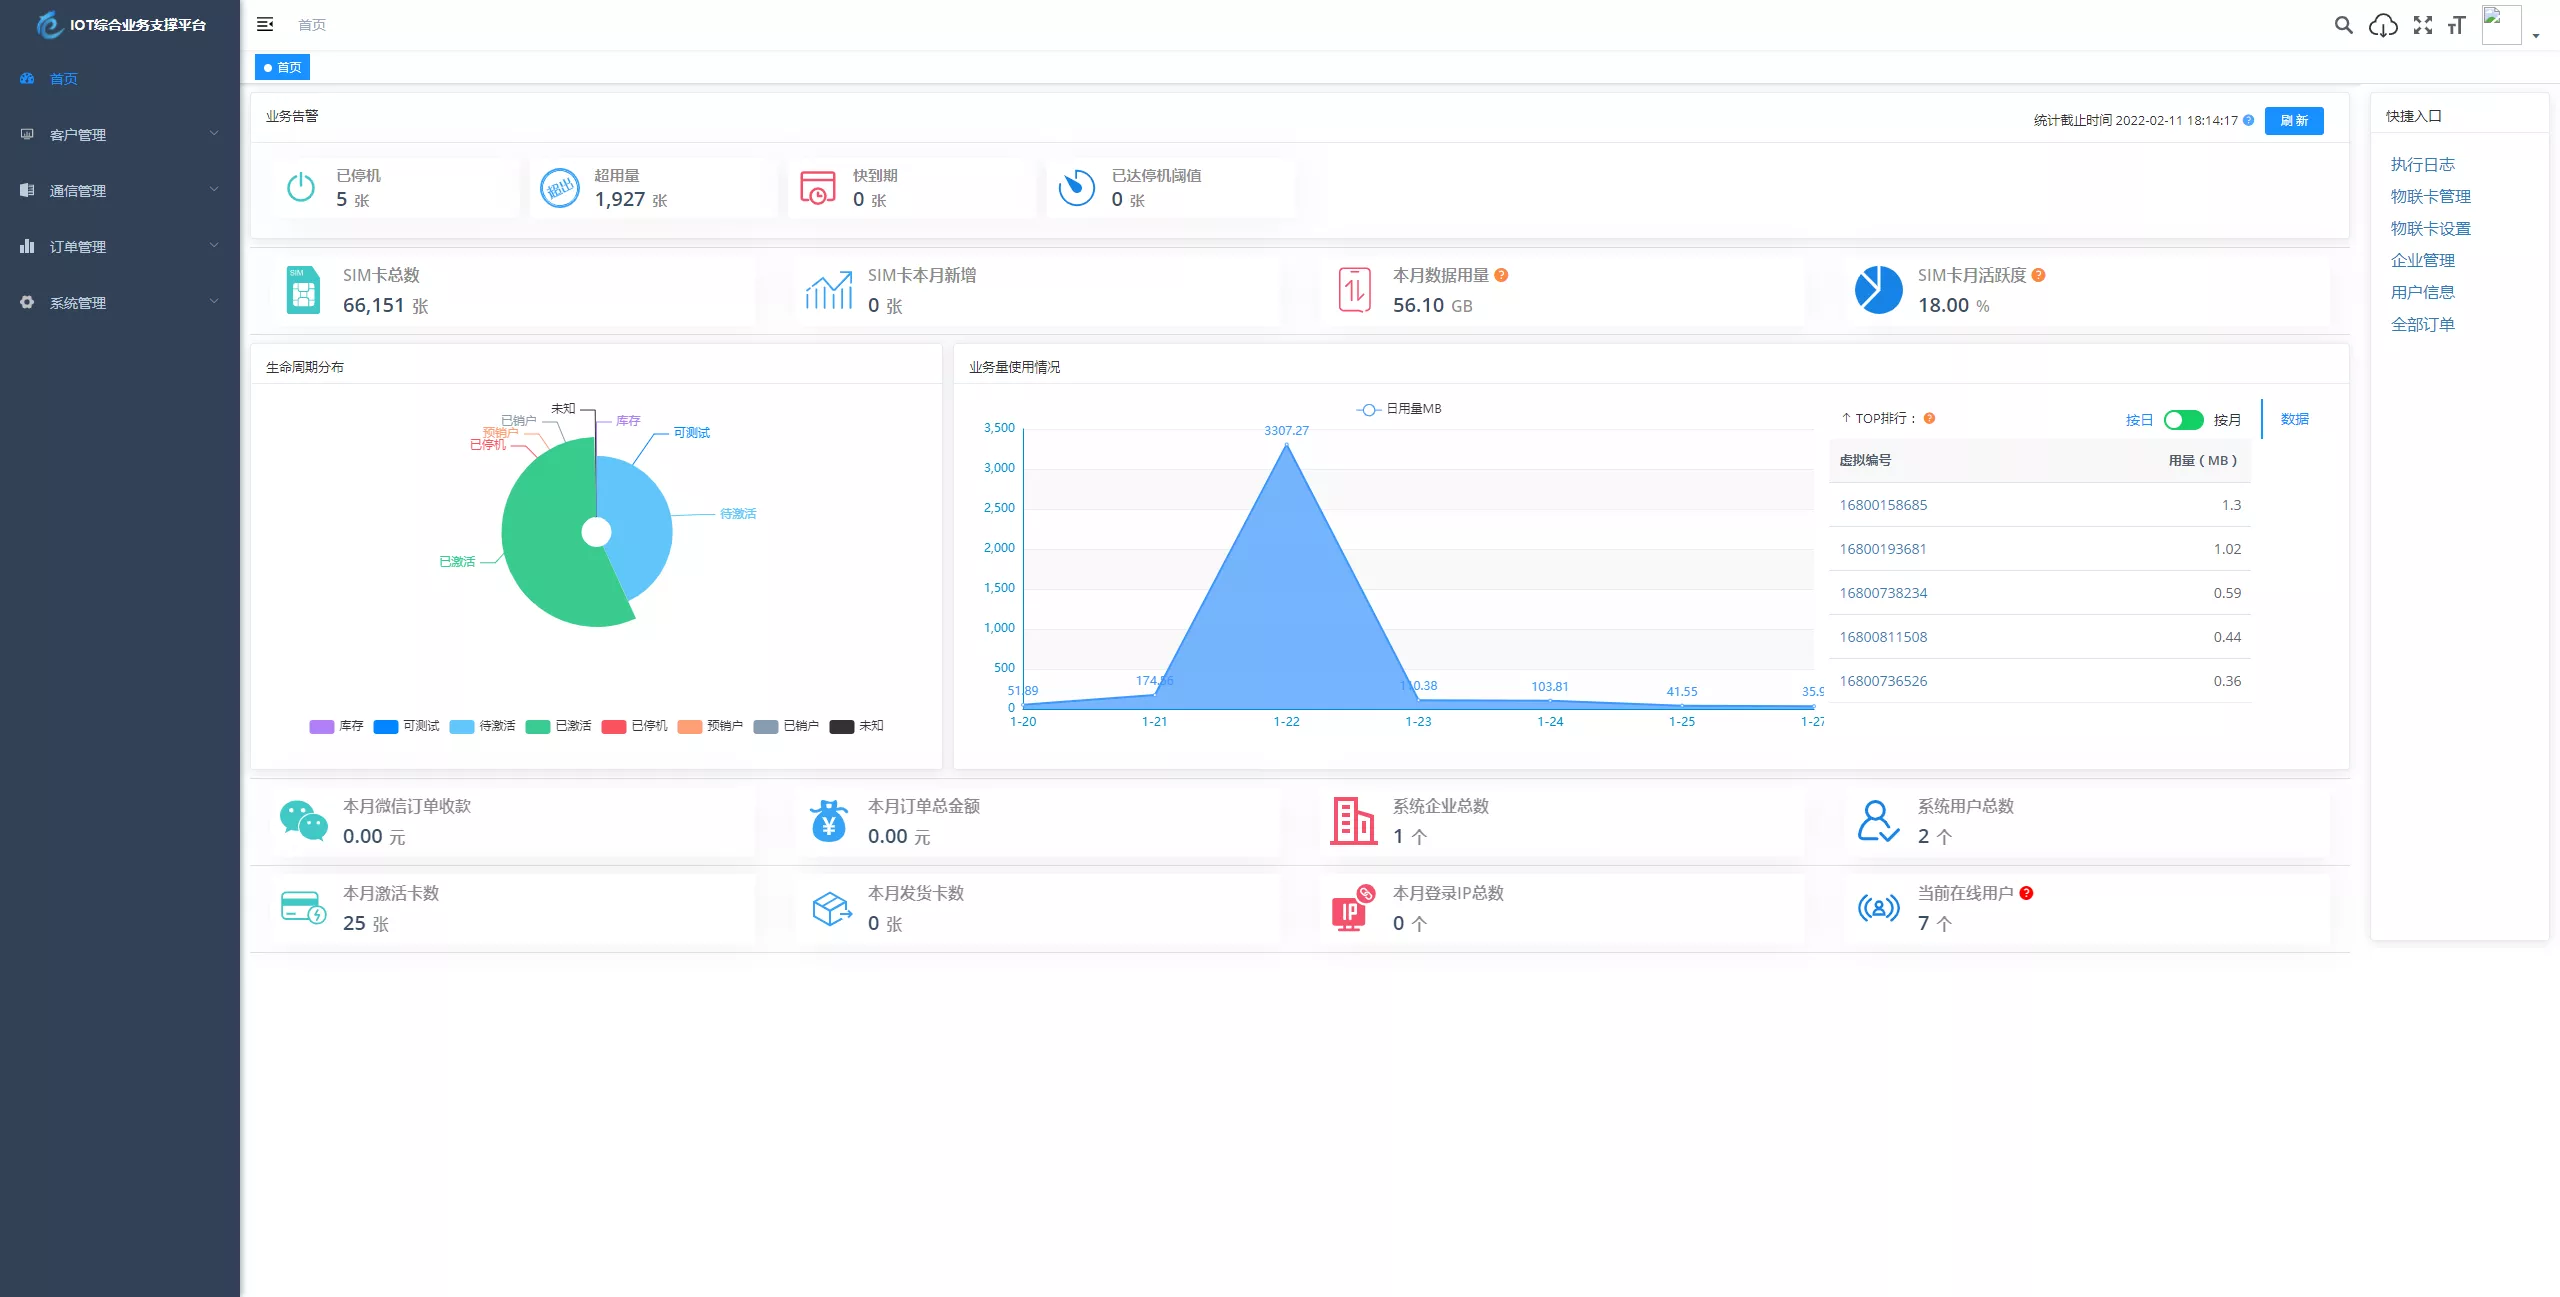2560x1297 pixels.
Task: Click help icon beside 本月数据用量
Action: (x=1501, y=275)
